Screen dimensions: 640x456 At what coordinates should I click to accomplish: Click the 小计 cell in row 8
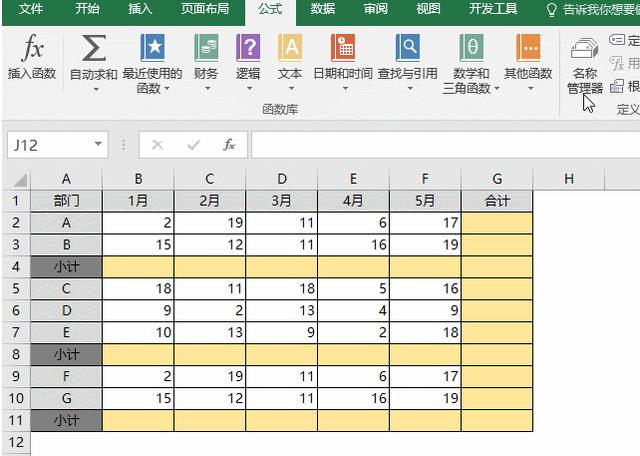click(66, 354)
